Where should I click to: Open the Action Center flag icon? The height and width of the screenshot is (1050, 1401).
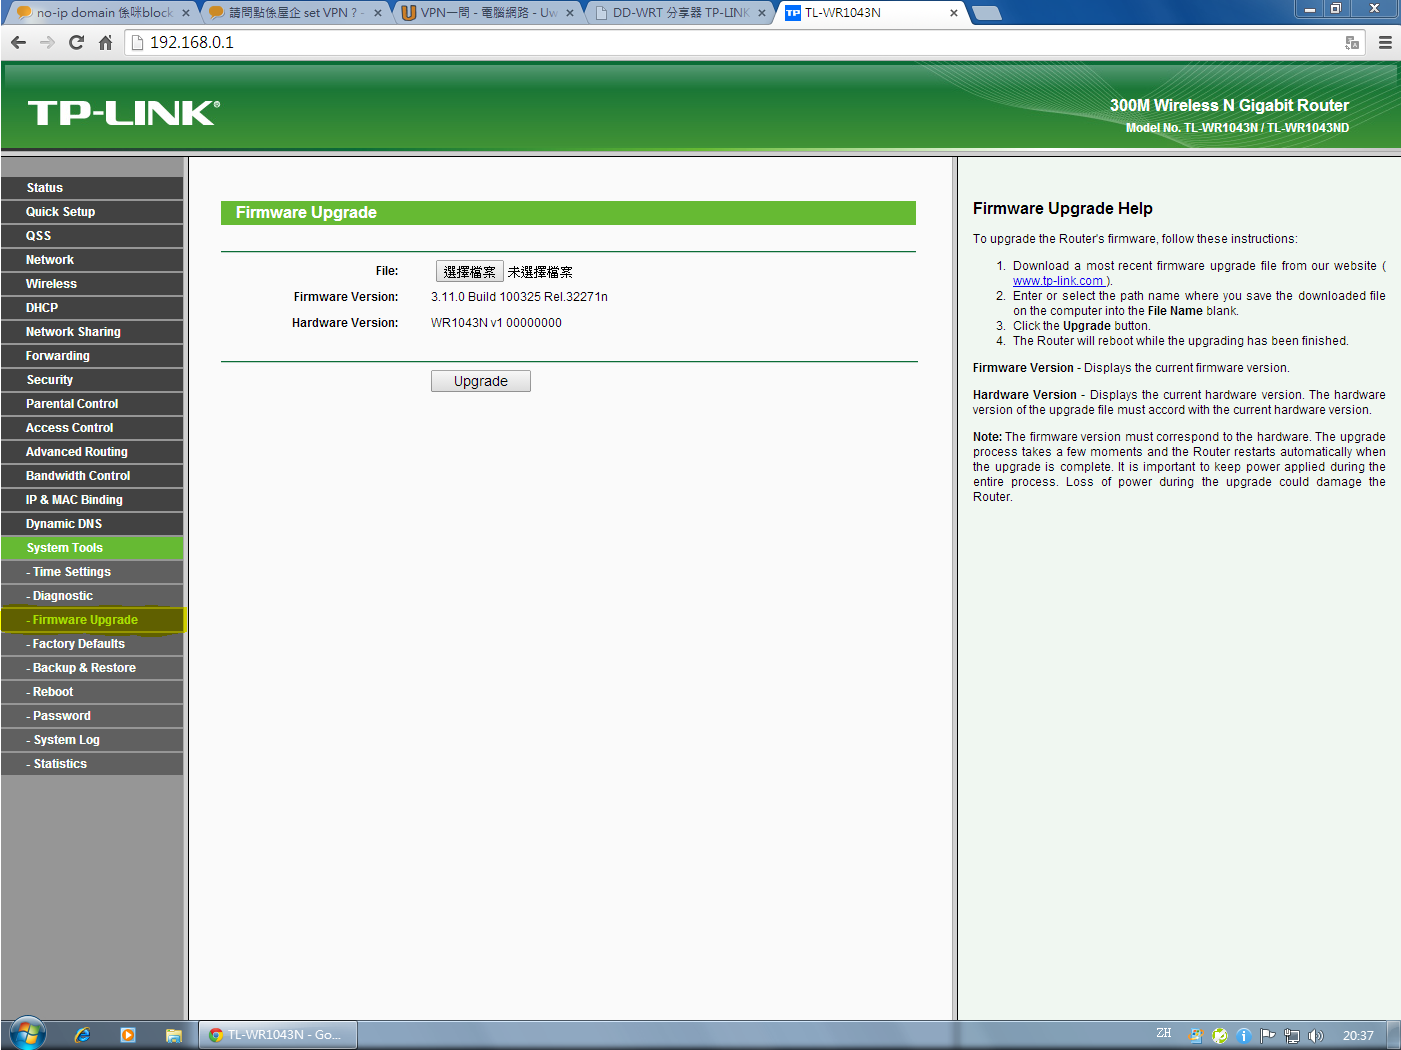pyautogui.click(x=1268, y=1036)
